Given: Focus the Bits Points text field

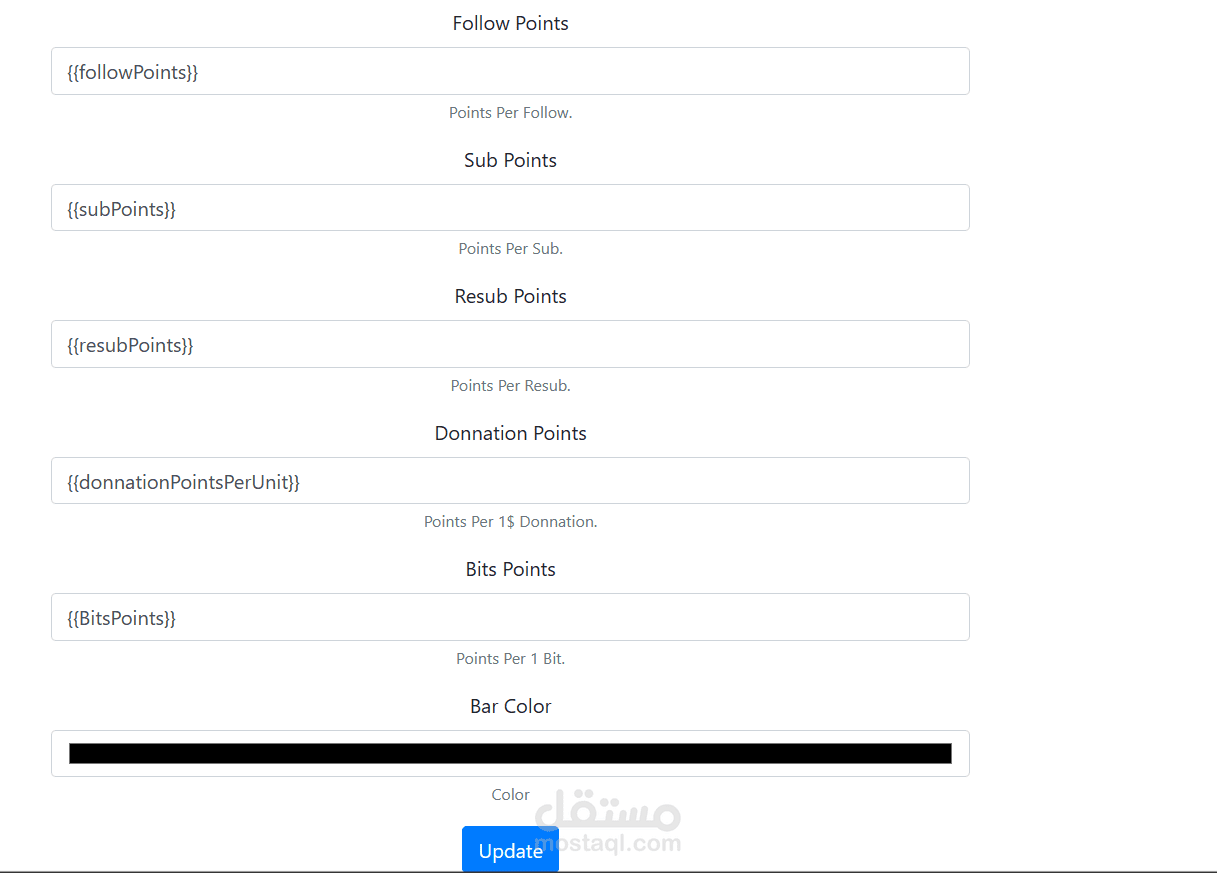Looking at the screenshot, I should pyautogui.click(x=510, y=617).
